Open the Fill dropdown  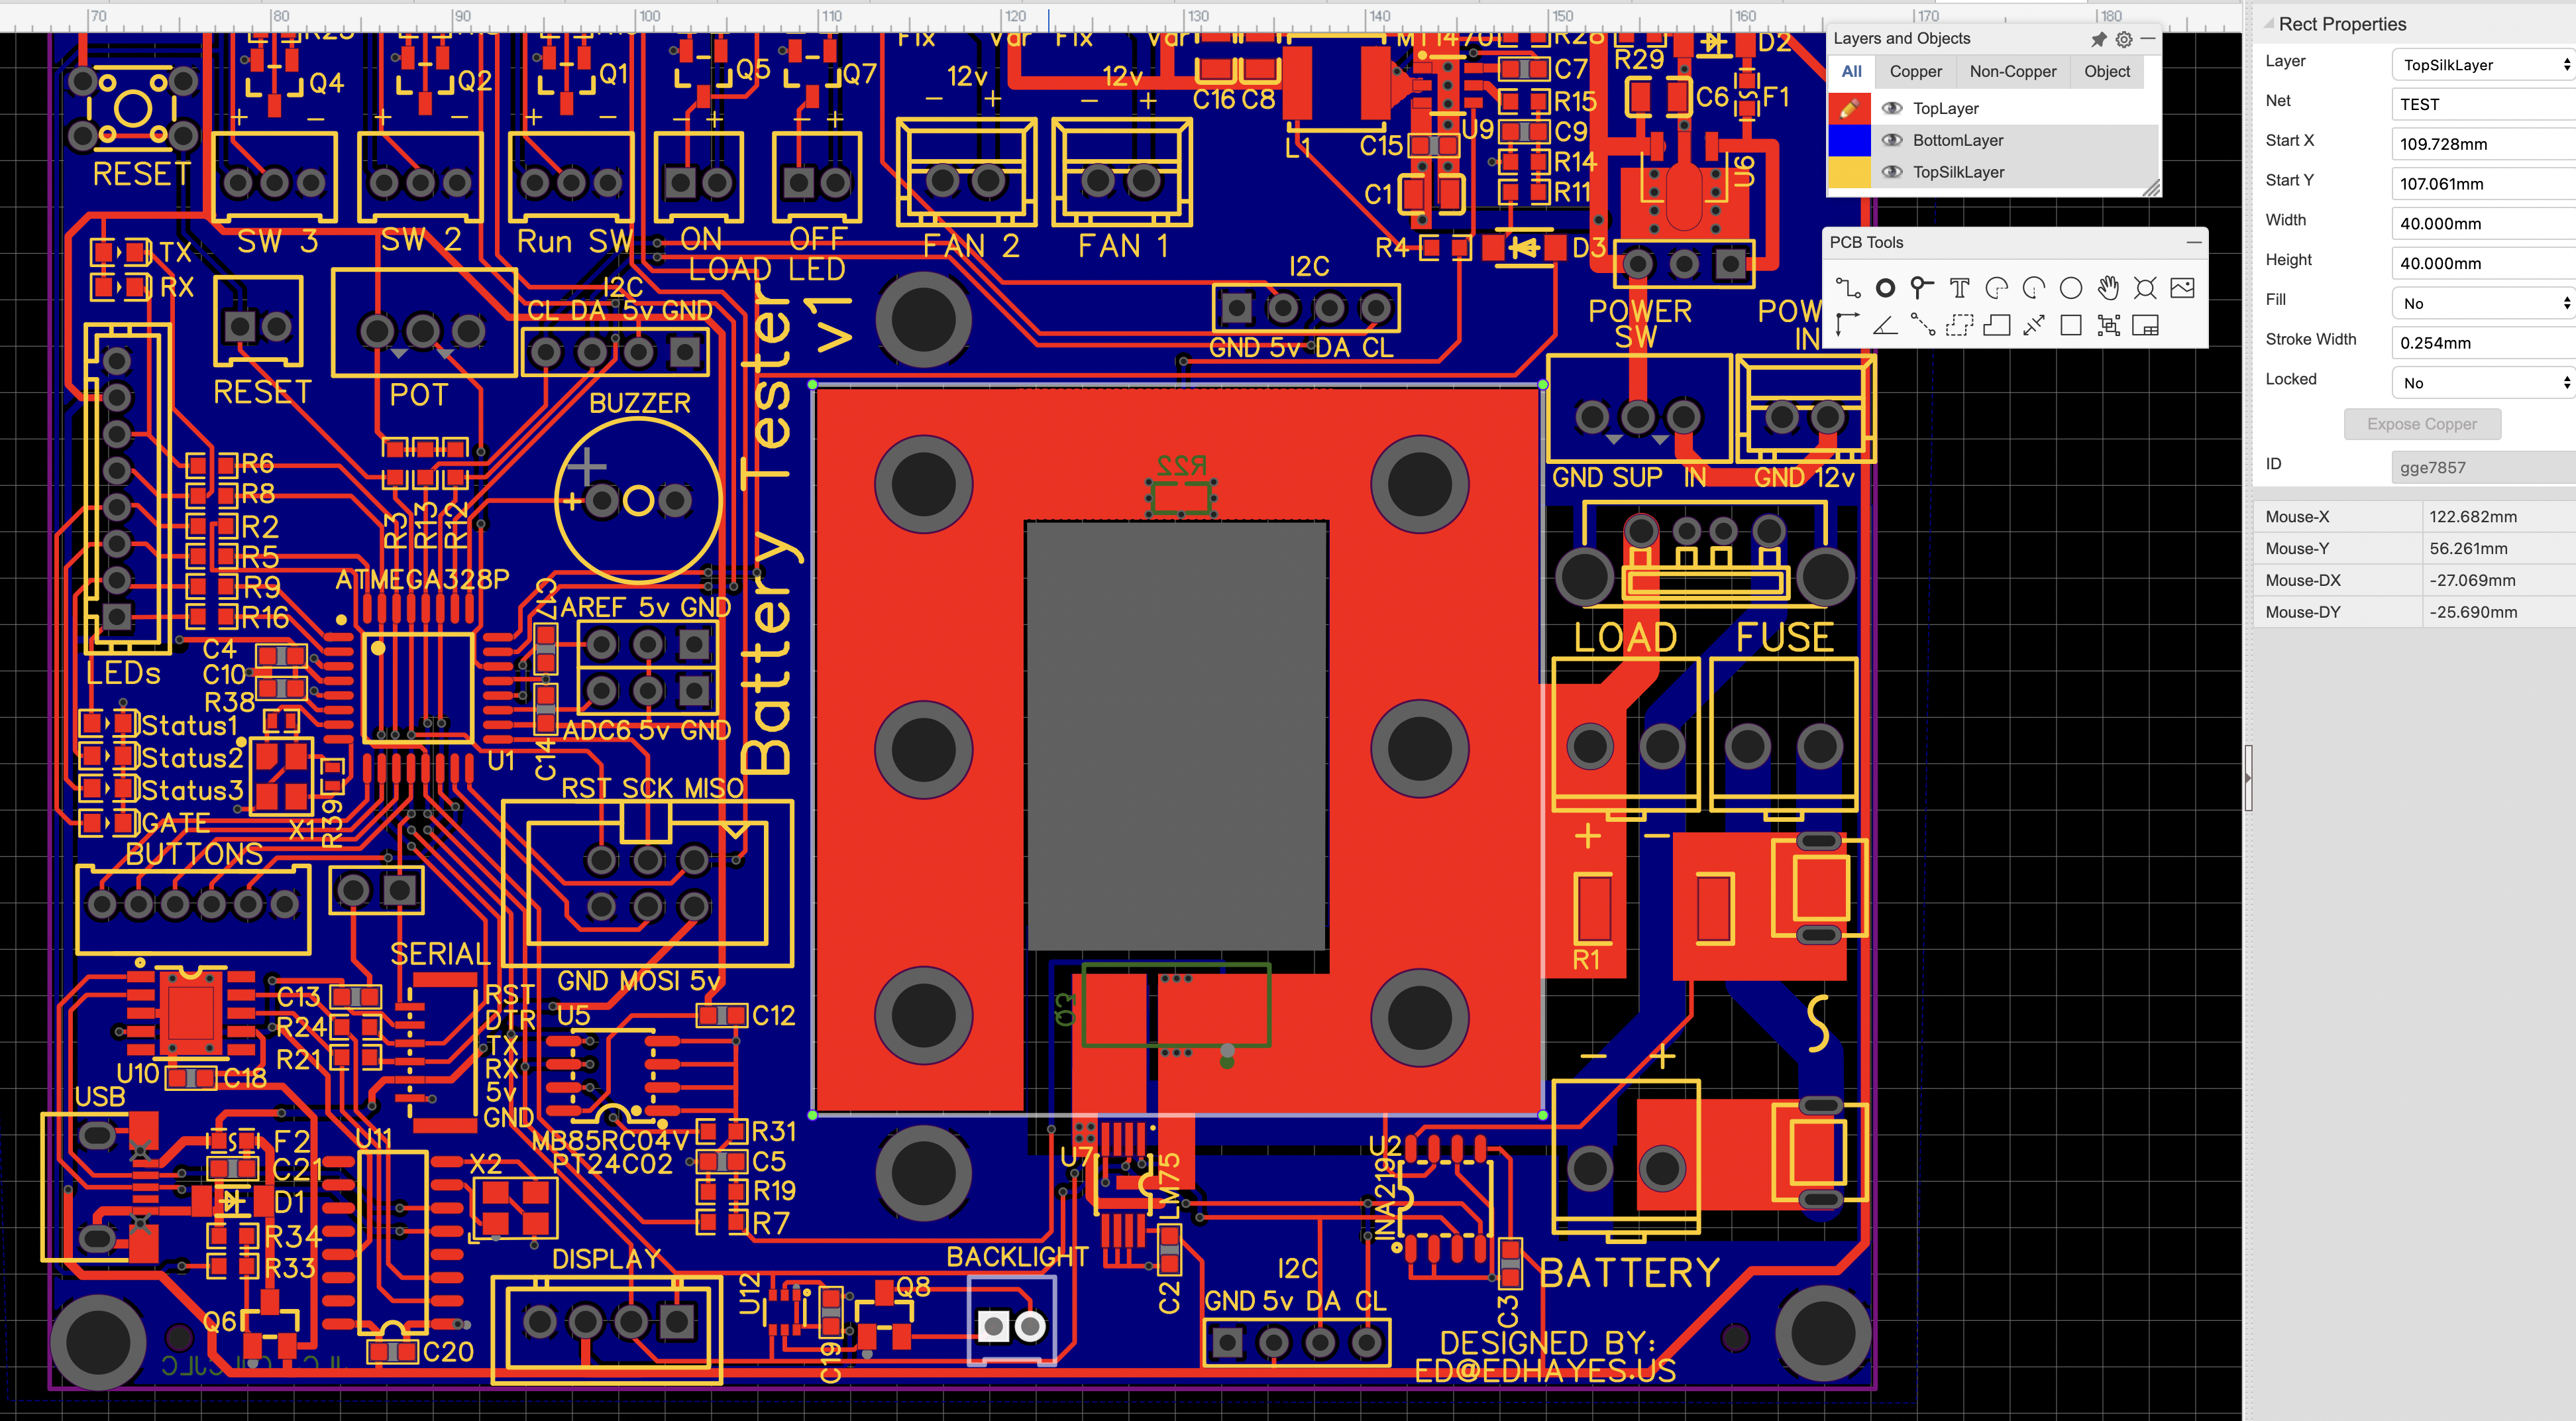point(2484,303)
